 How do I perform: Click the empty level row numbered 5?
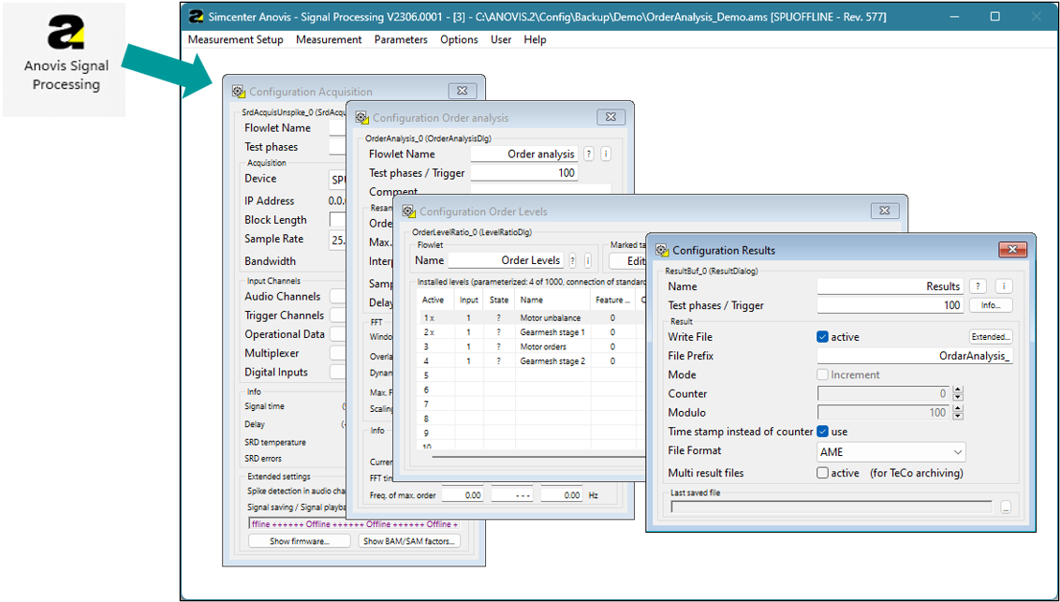[531, 376]
